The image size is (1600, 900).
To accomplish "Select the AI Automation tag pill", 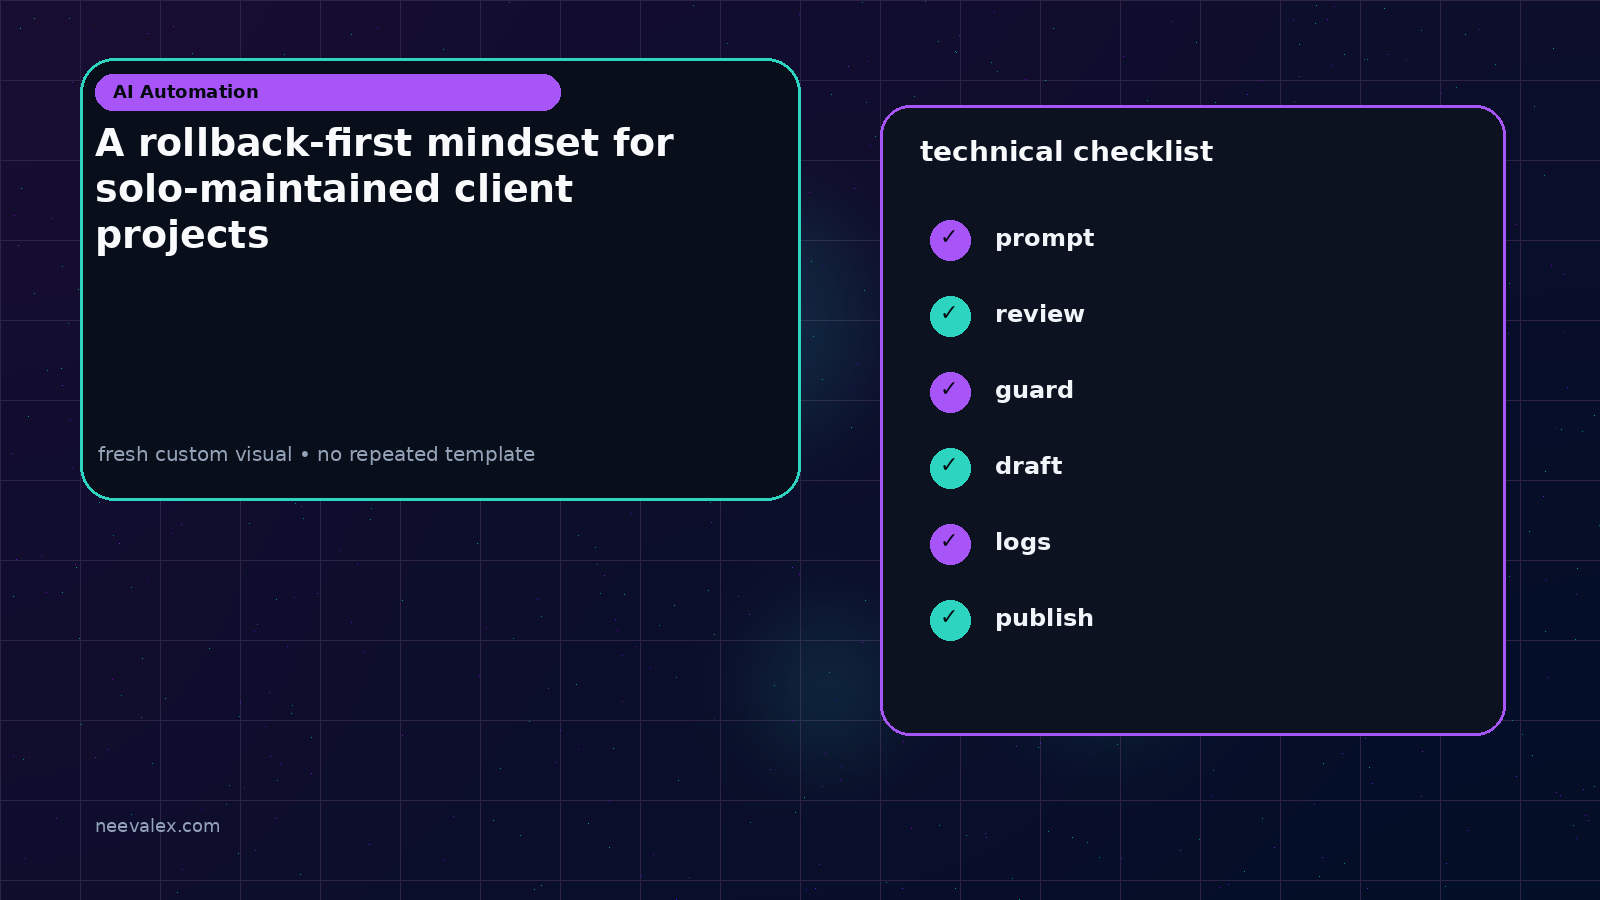I will (328, 92).
